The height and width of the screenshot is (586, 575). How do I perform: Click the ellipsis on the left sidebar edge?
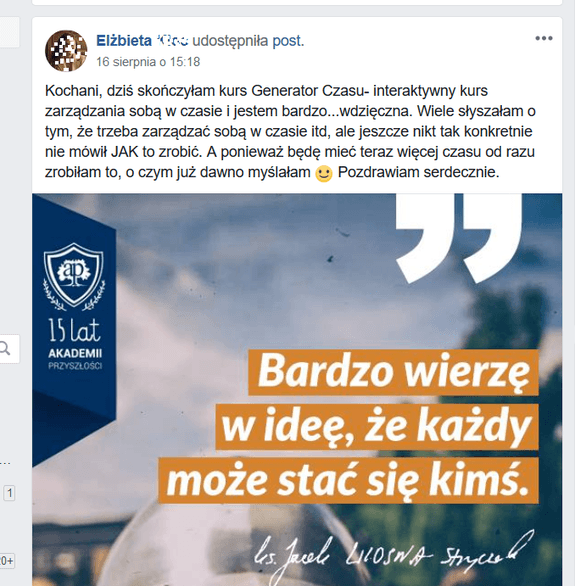click(x=5, y=463)
